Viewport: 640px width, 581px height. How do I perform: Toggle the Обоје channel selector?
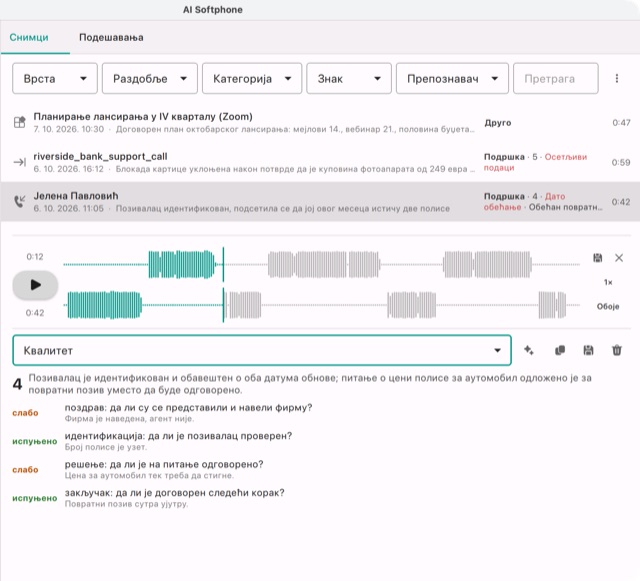608,306
